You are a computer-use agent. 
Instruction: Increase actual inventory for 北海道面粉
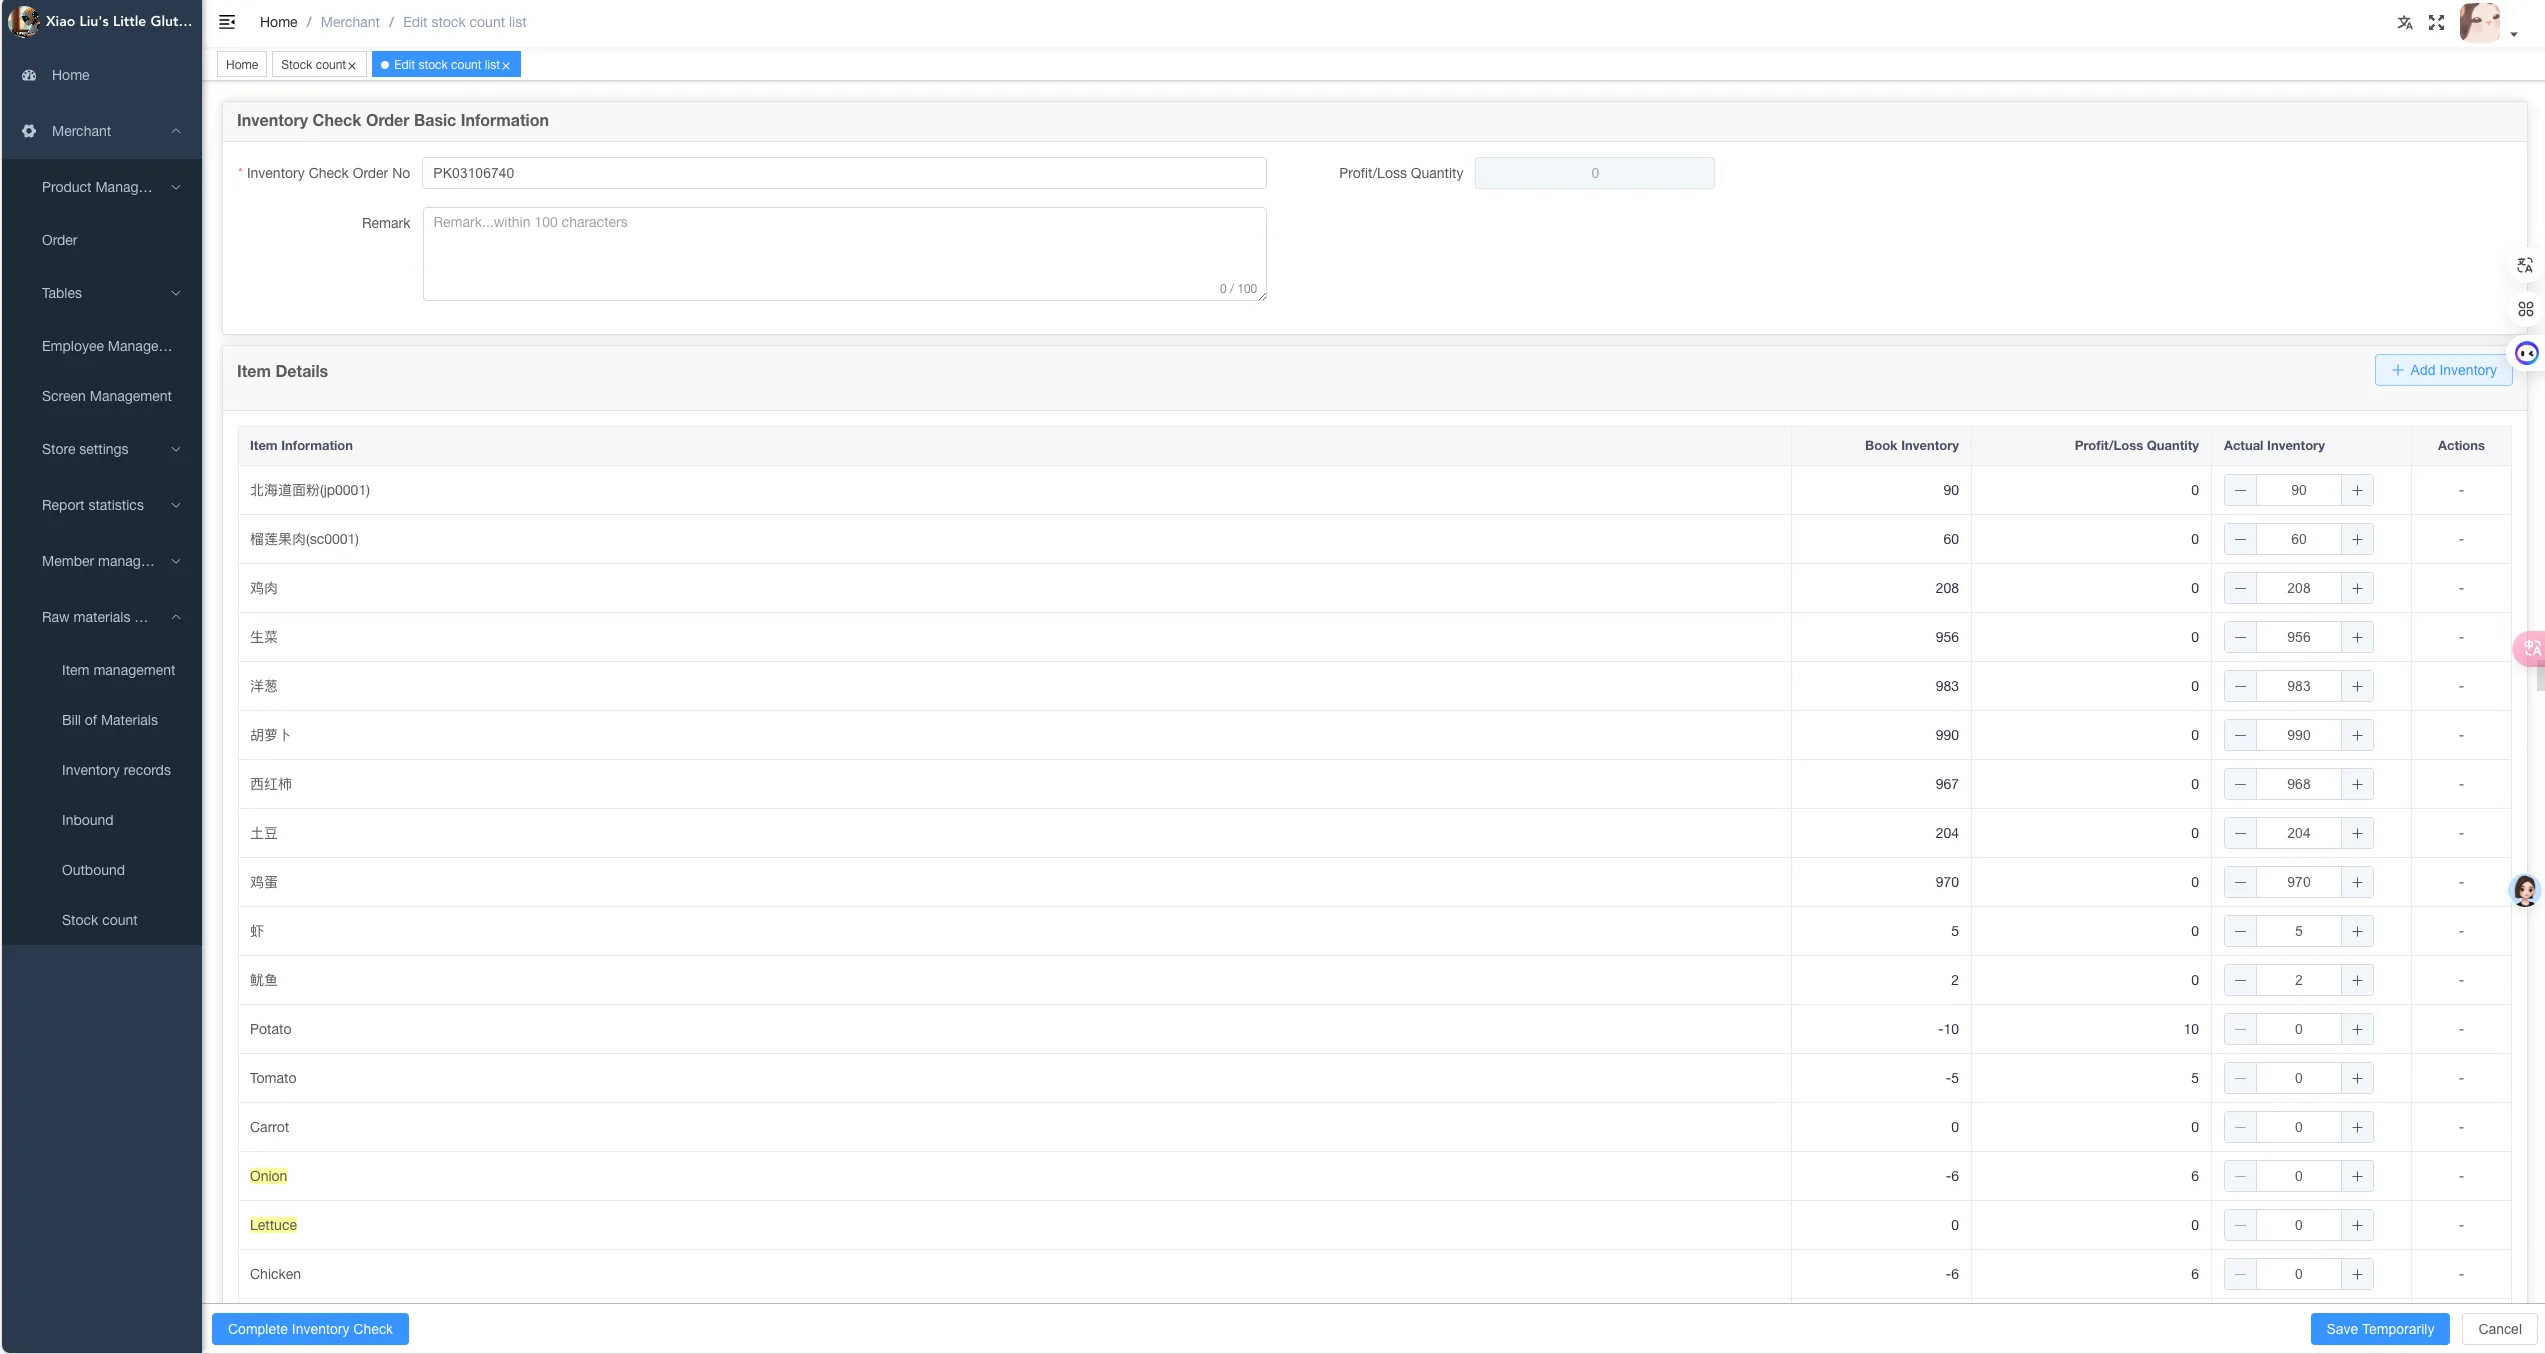pyautogui.click(x=2357, y=490)
